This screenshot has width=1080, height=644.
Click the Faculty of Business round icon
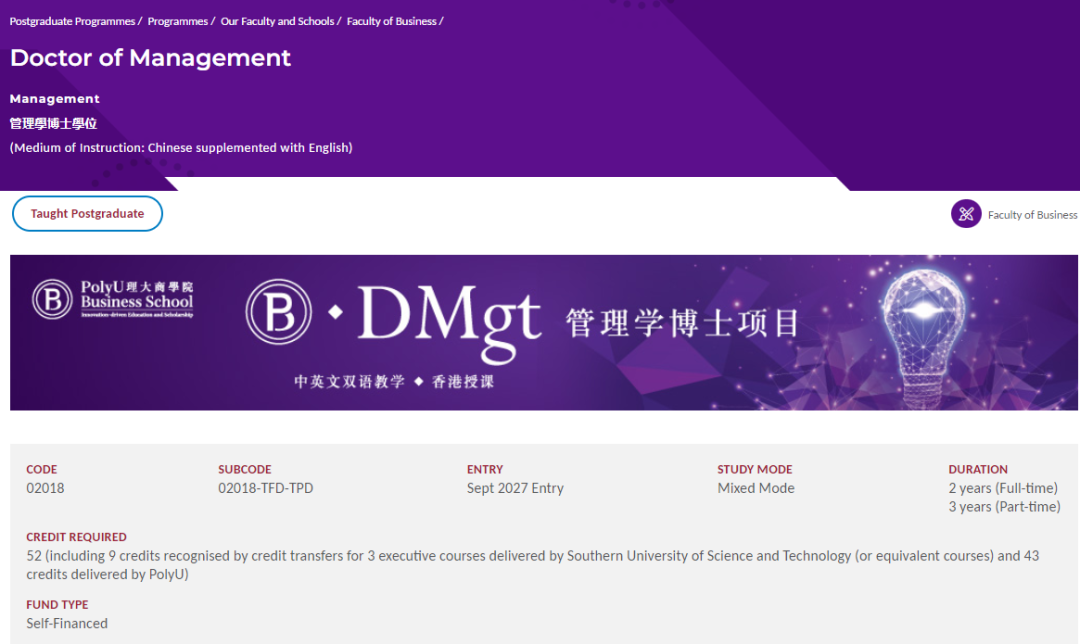tap(966, 214)
